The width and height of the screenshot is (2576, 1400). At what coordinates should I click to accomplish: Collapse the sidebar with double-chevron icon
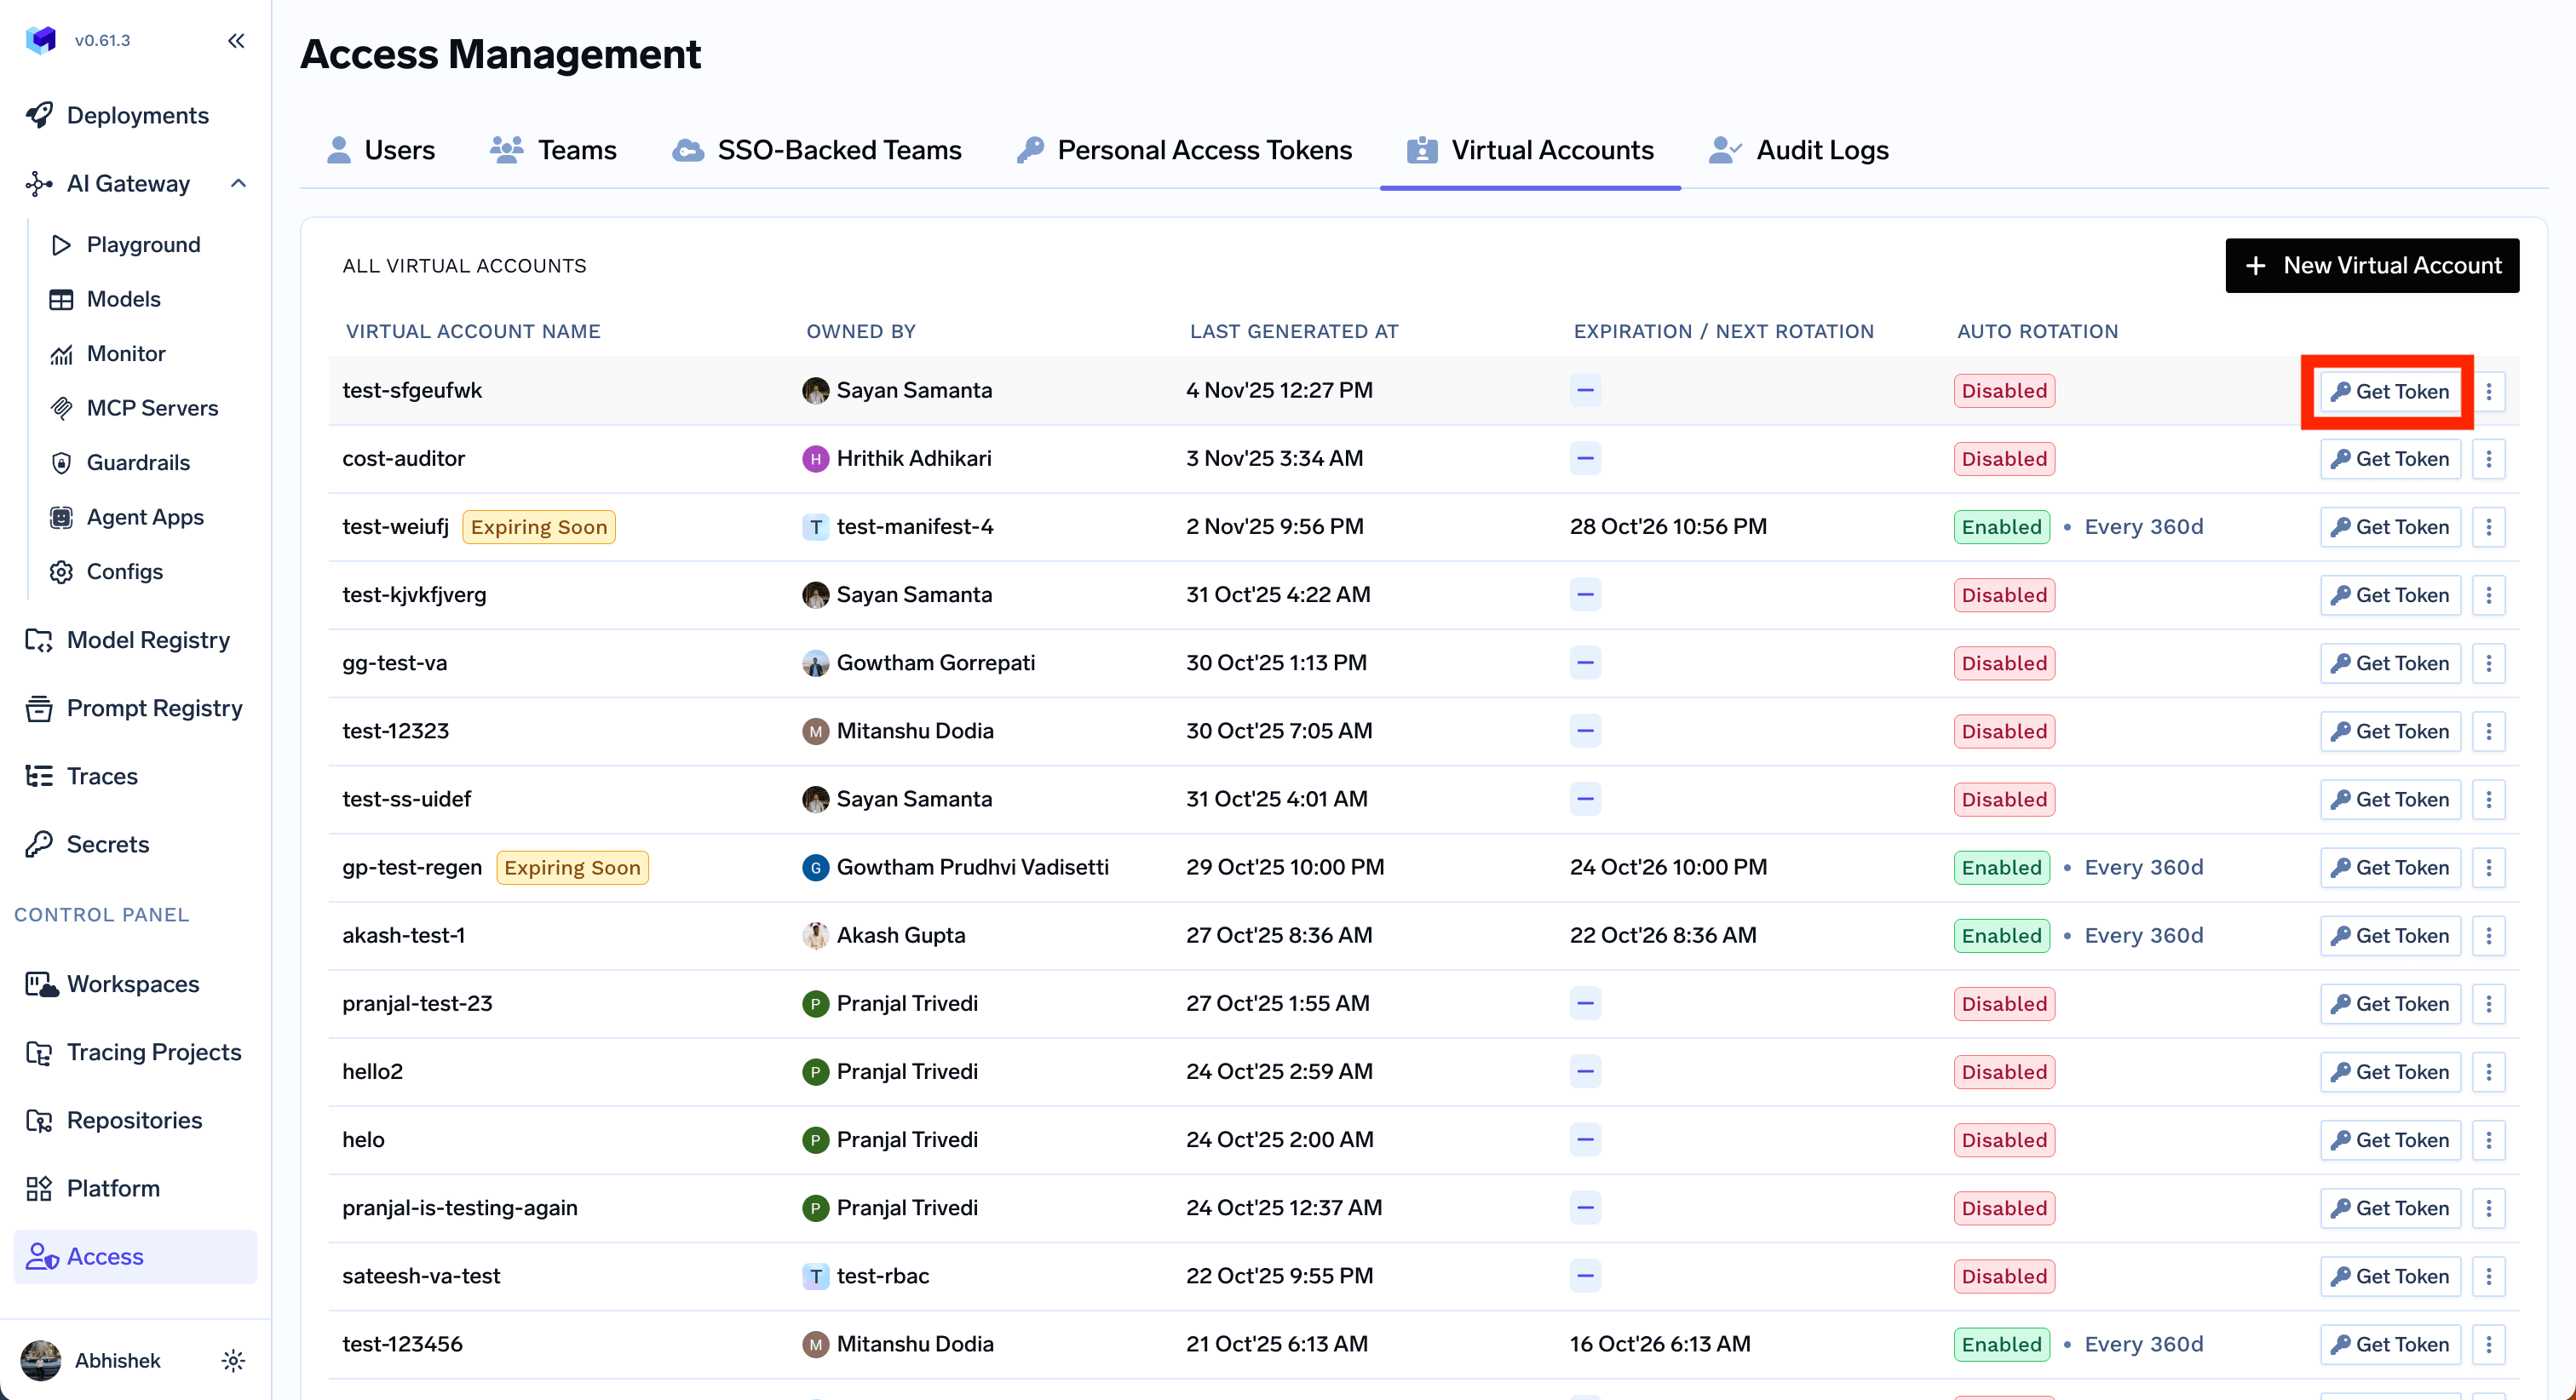[x=236, y=40]
